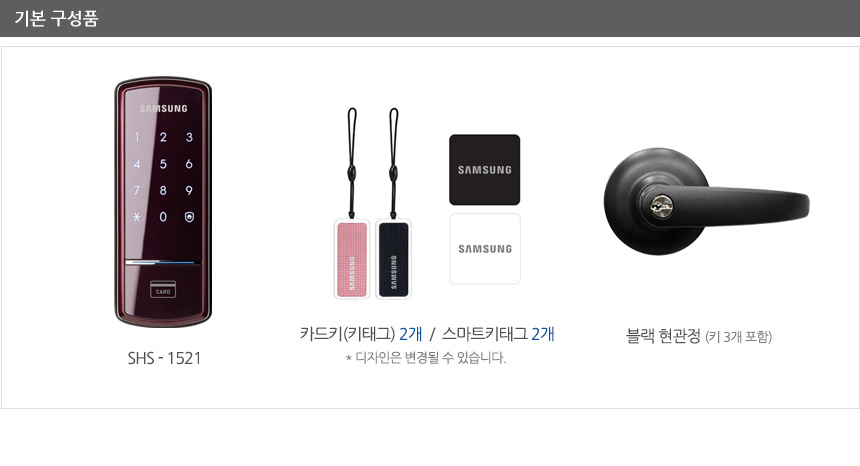Click the 기본 구성품 header title

[x=56, y=19]
